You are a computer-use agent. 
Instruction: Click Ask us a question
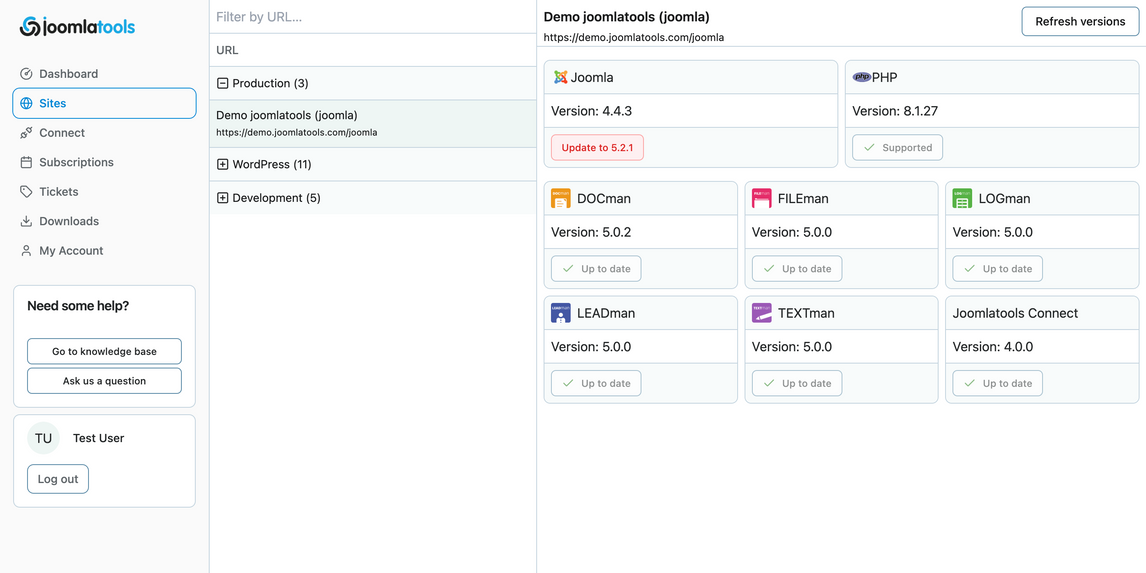(105, 381)
